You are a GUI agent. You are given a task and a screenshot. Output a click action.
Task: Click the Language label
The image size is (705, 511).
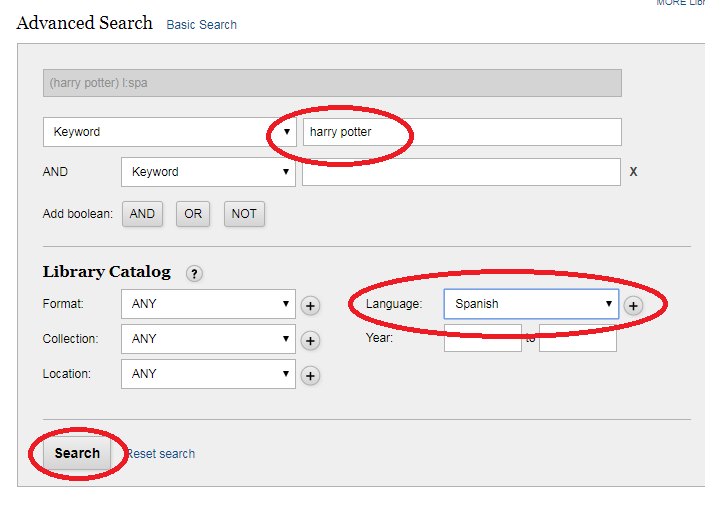point(394,304)
